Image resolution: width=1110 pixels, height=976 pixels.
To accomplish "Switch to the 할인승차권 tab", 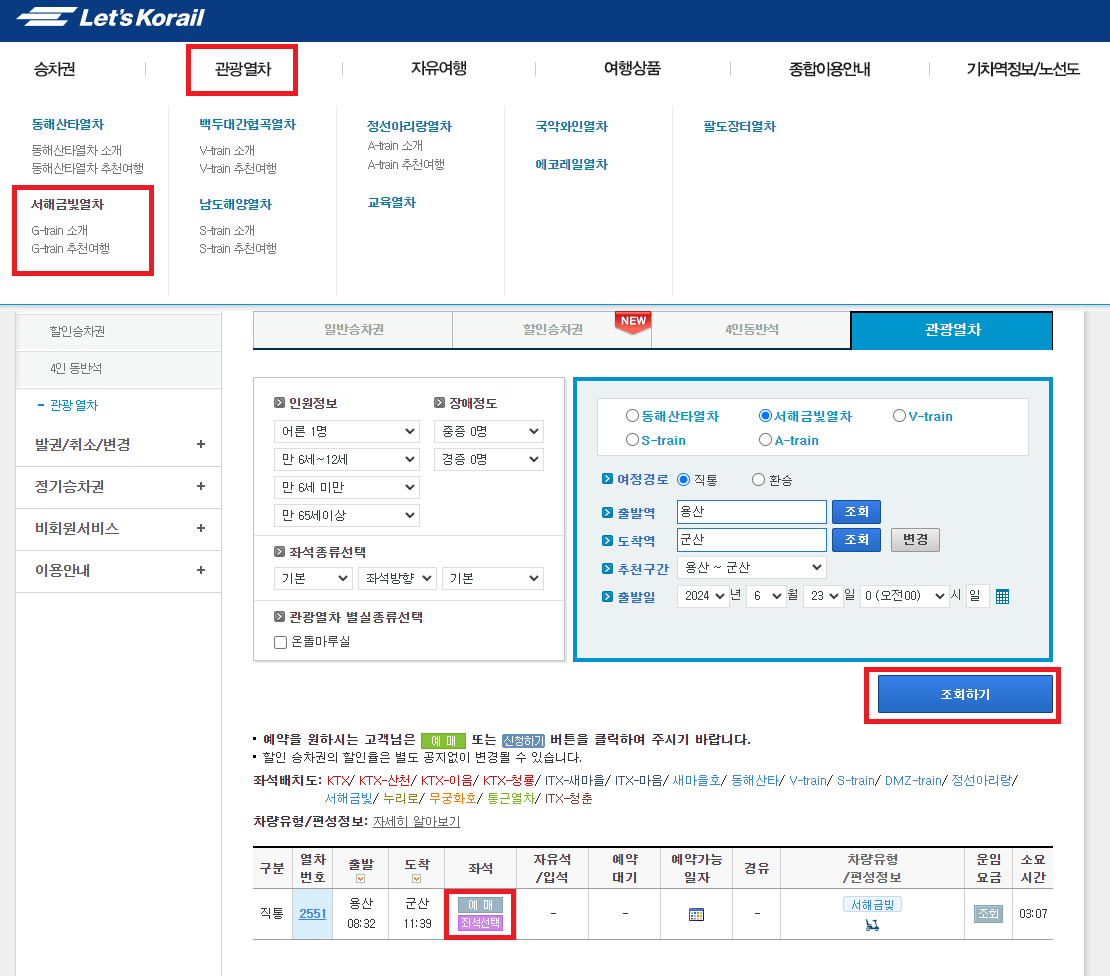I will 552,330.
